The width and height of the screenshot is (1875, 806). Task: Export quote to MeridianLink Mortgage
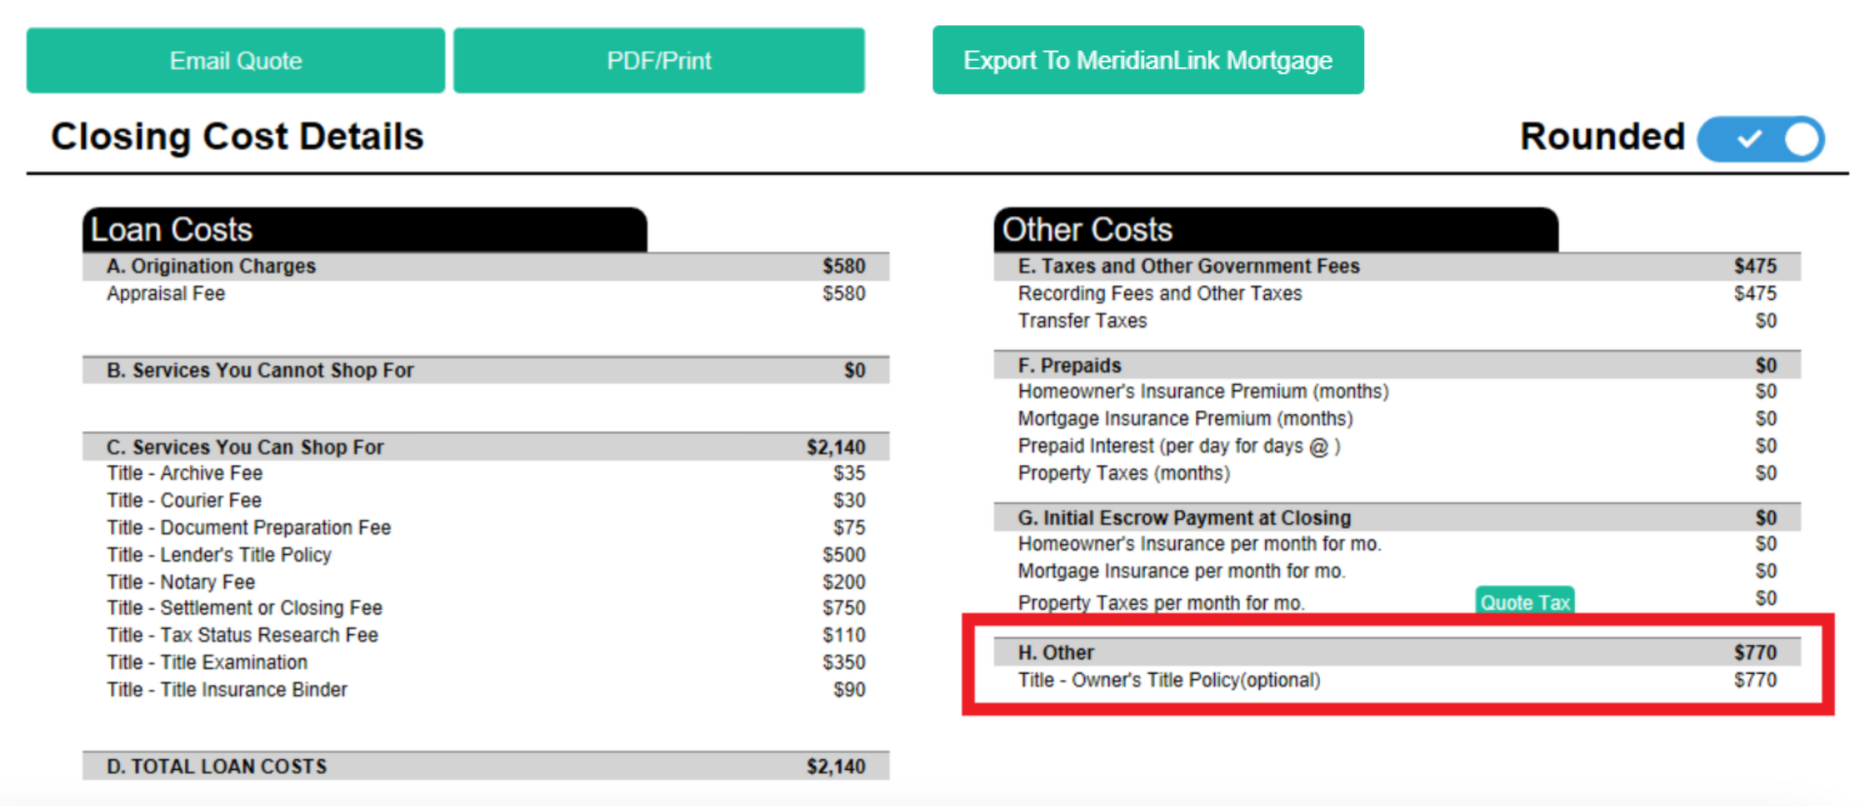(x=1148, y=61)
